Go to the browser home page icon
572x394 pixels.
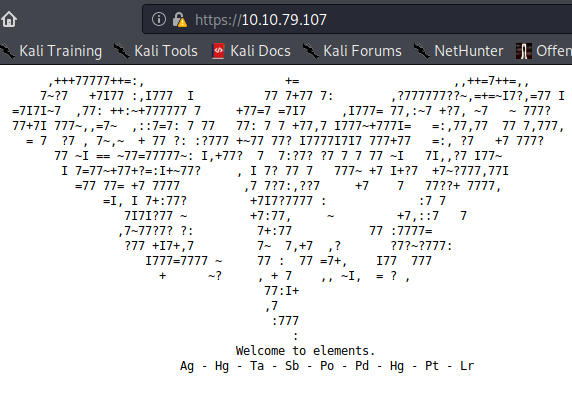(x=9, y=19)
